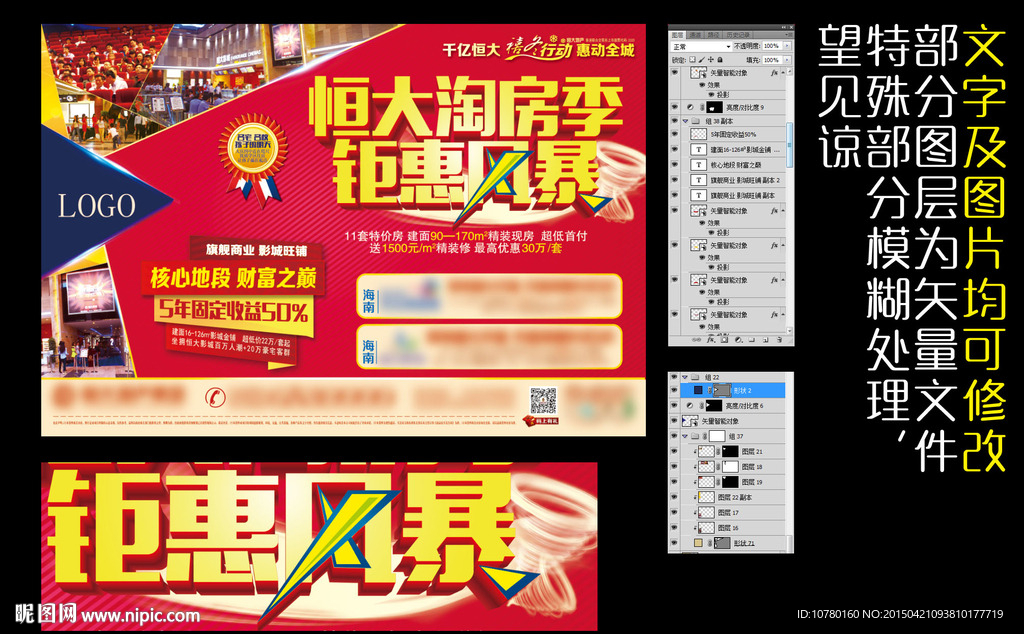The height and width of the screenshot is (634, 1024).
Task: Click the lock all padlock icon
Action: [x=720, y=60]
